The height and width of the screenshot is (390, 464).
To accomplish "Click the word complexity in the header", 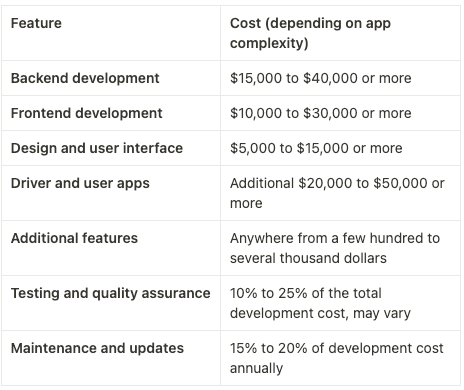I will pos(269,43).
